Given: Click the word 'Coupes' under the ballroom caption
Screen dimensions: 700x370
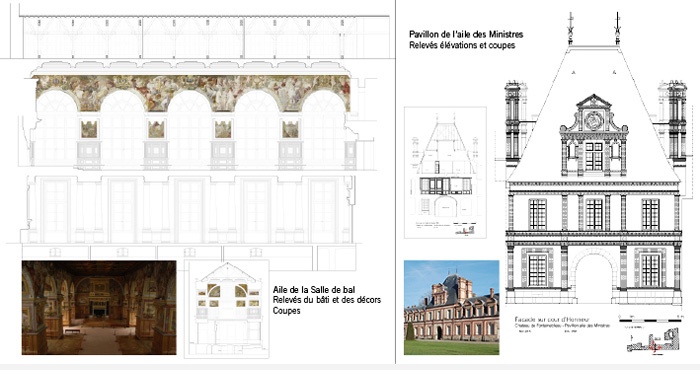Looking at the screenshot, I should coord(287,310).
